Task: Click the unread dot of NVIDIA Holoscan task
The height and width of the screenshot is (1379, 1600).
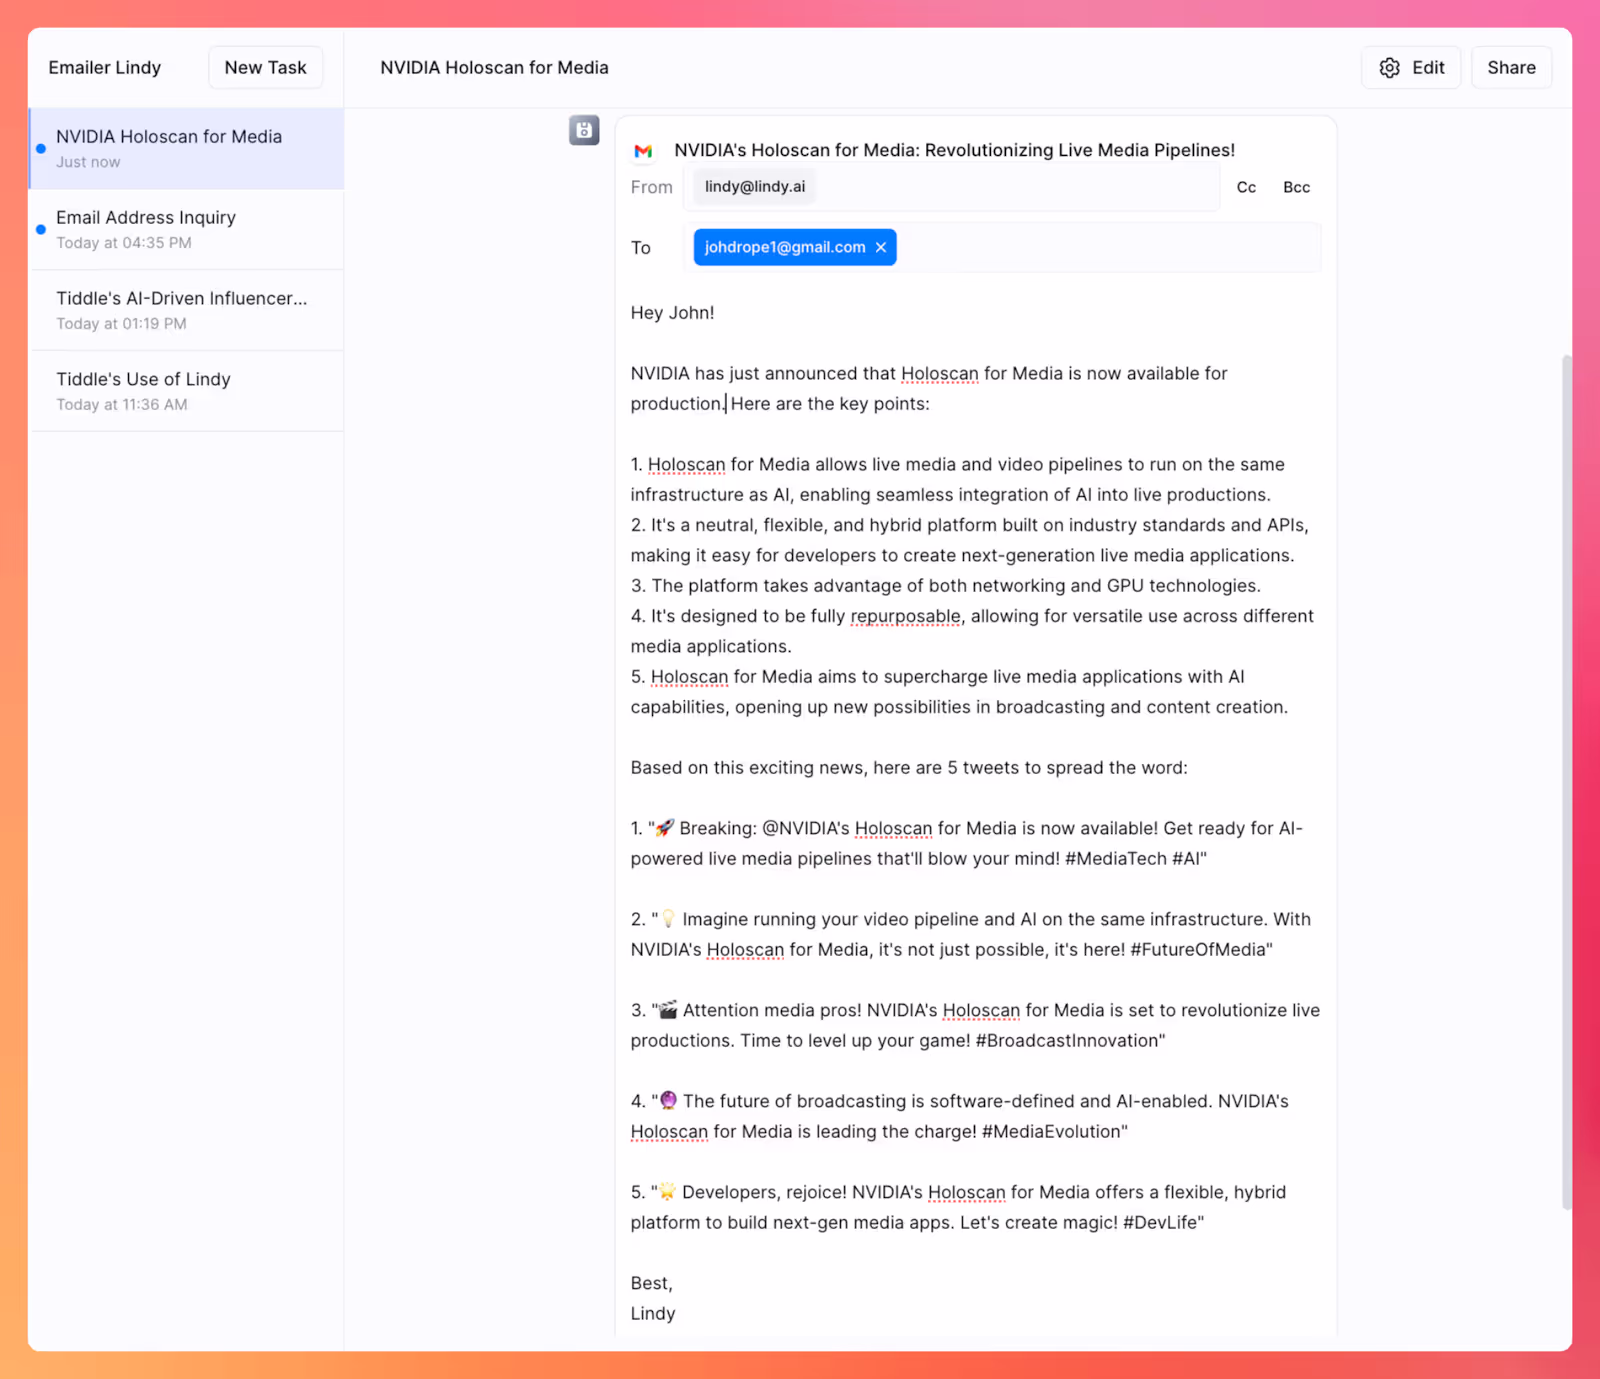Action: [x=41, y=148]
